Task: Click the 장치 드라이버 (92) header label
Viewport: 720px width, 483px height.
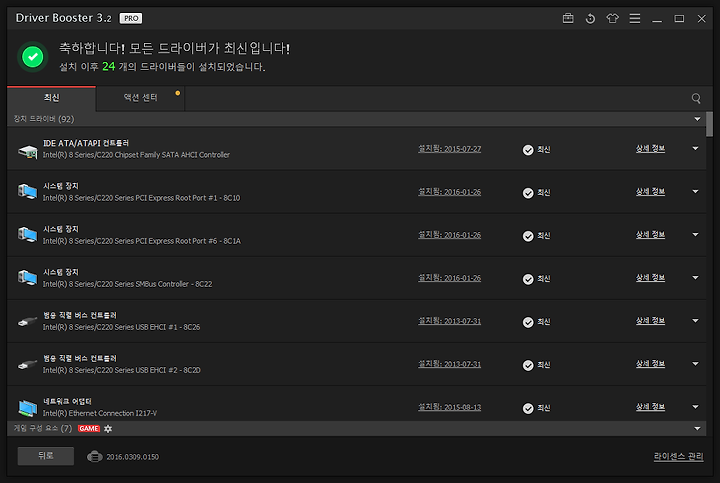Action: (x=44, y=119)
